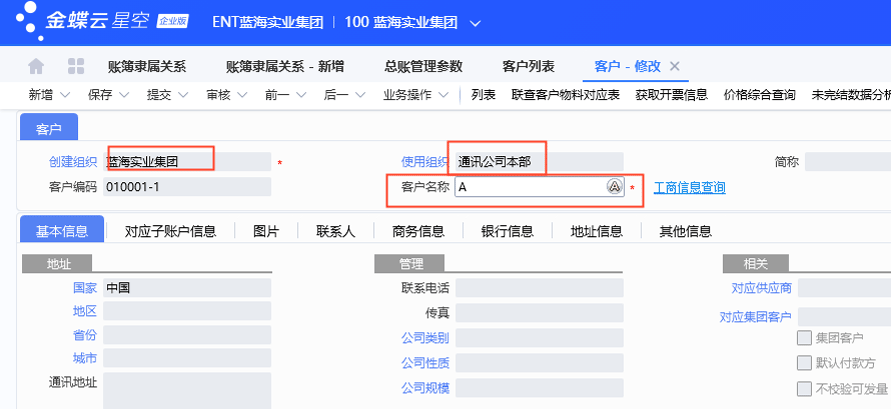The height and width of the screenshot is (409, 891).
Task: Click the 对应集团客户 label link
Action: tap(756, 316)
